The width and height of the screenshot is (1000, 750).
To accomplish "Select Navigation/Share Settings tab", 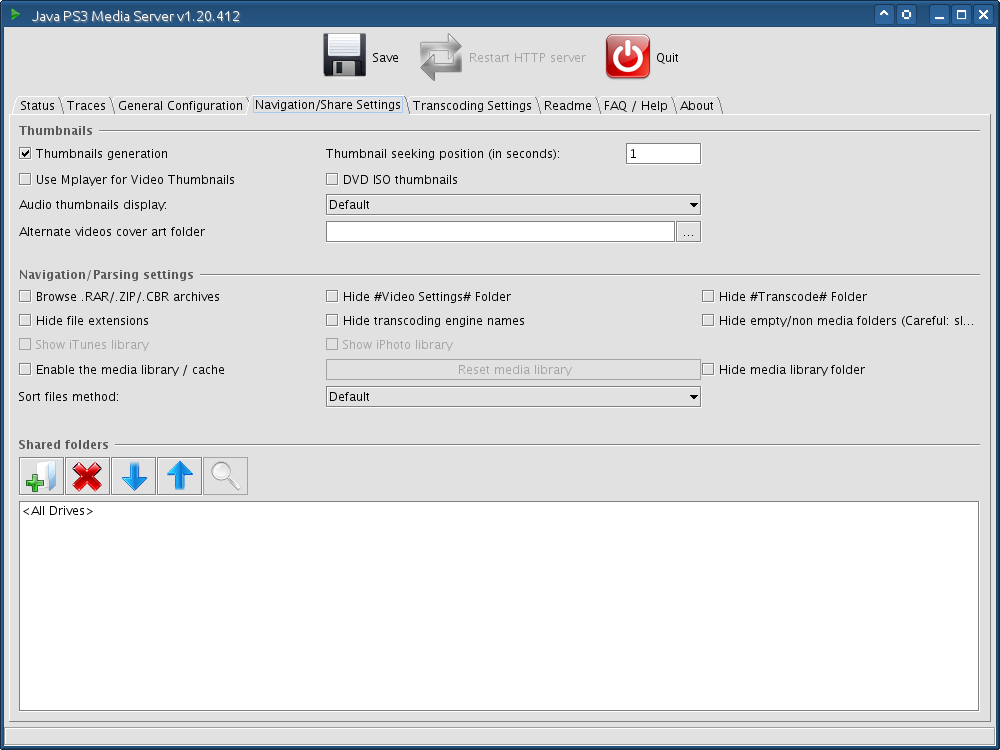I will tap(328, 105).
